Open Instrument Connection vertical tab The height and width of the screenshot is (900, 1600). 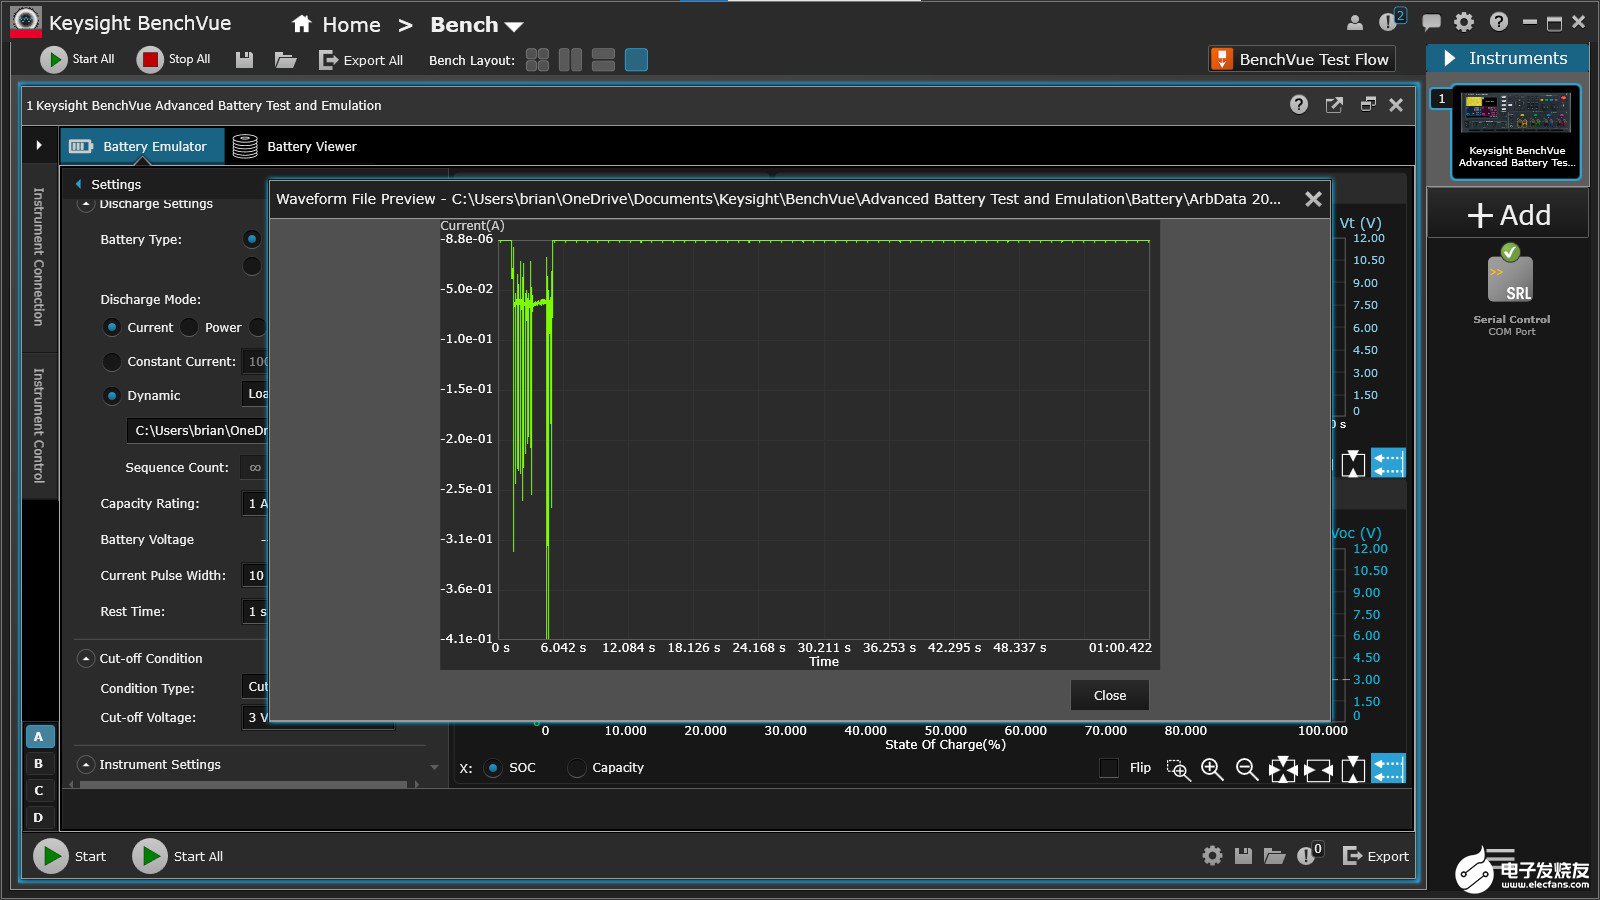[39, 257]
